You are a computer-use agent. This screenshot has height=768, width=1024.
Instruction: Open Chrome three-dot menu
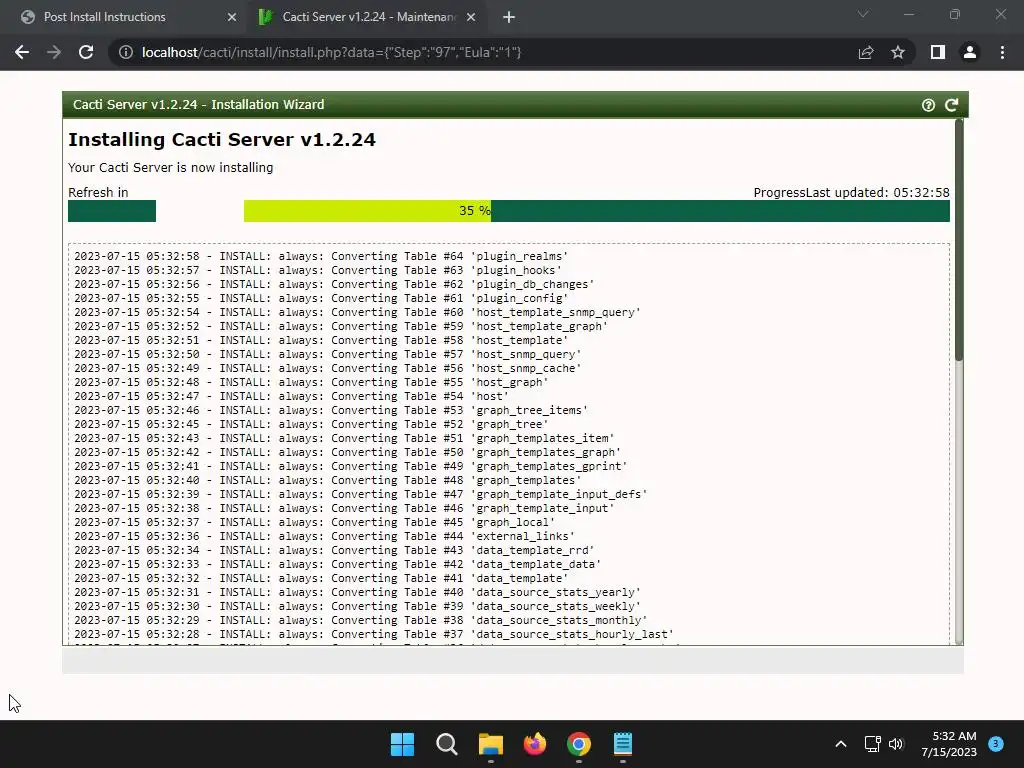tap(1002, 52)
